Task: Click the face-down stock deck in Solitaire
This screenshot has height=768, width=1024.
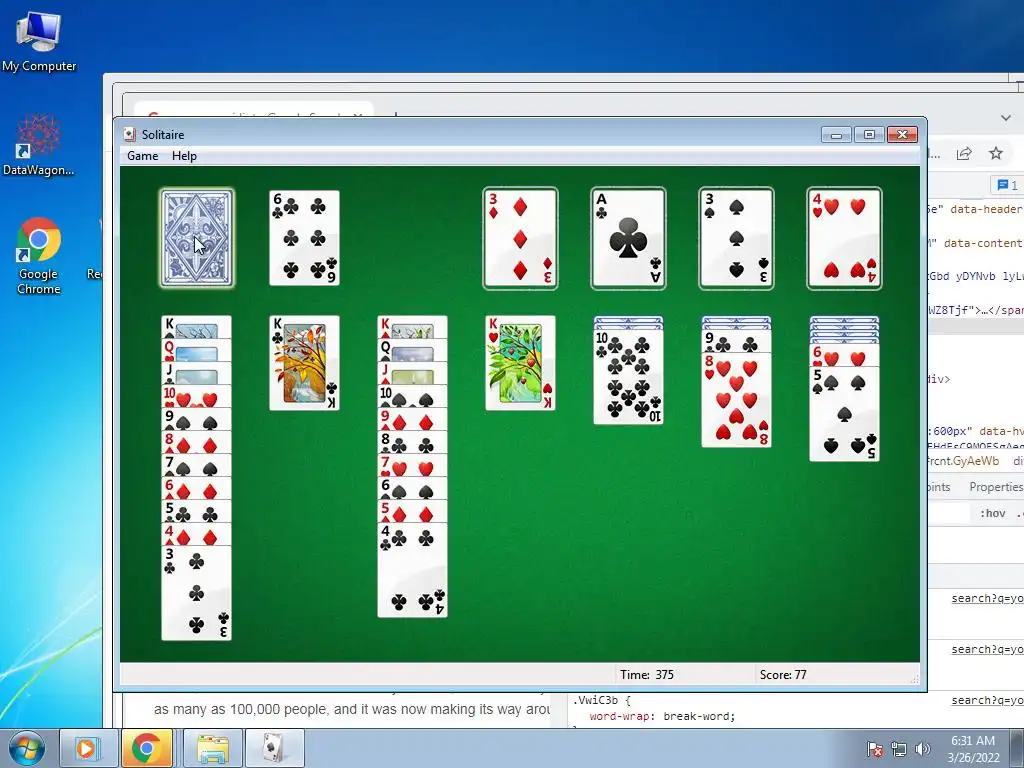Action: (x=197, y=238)
